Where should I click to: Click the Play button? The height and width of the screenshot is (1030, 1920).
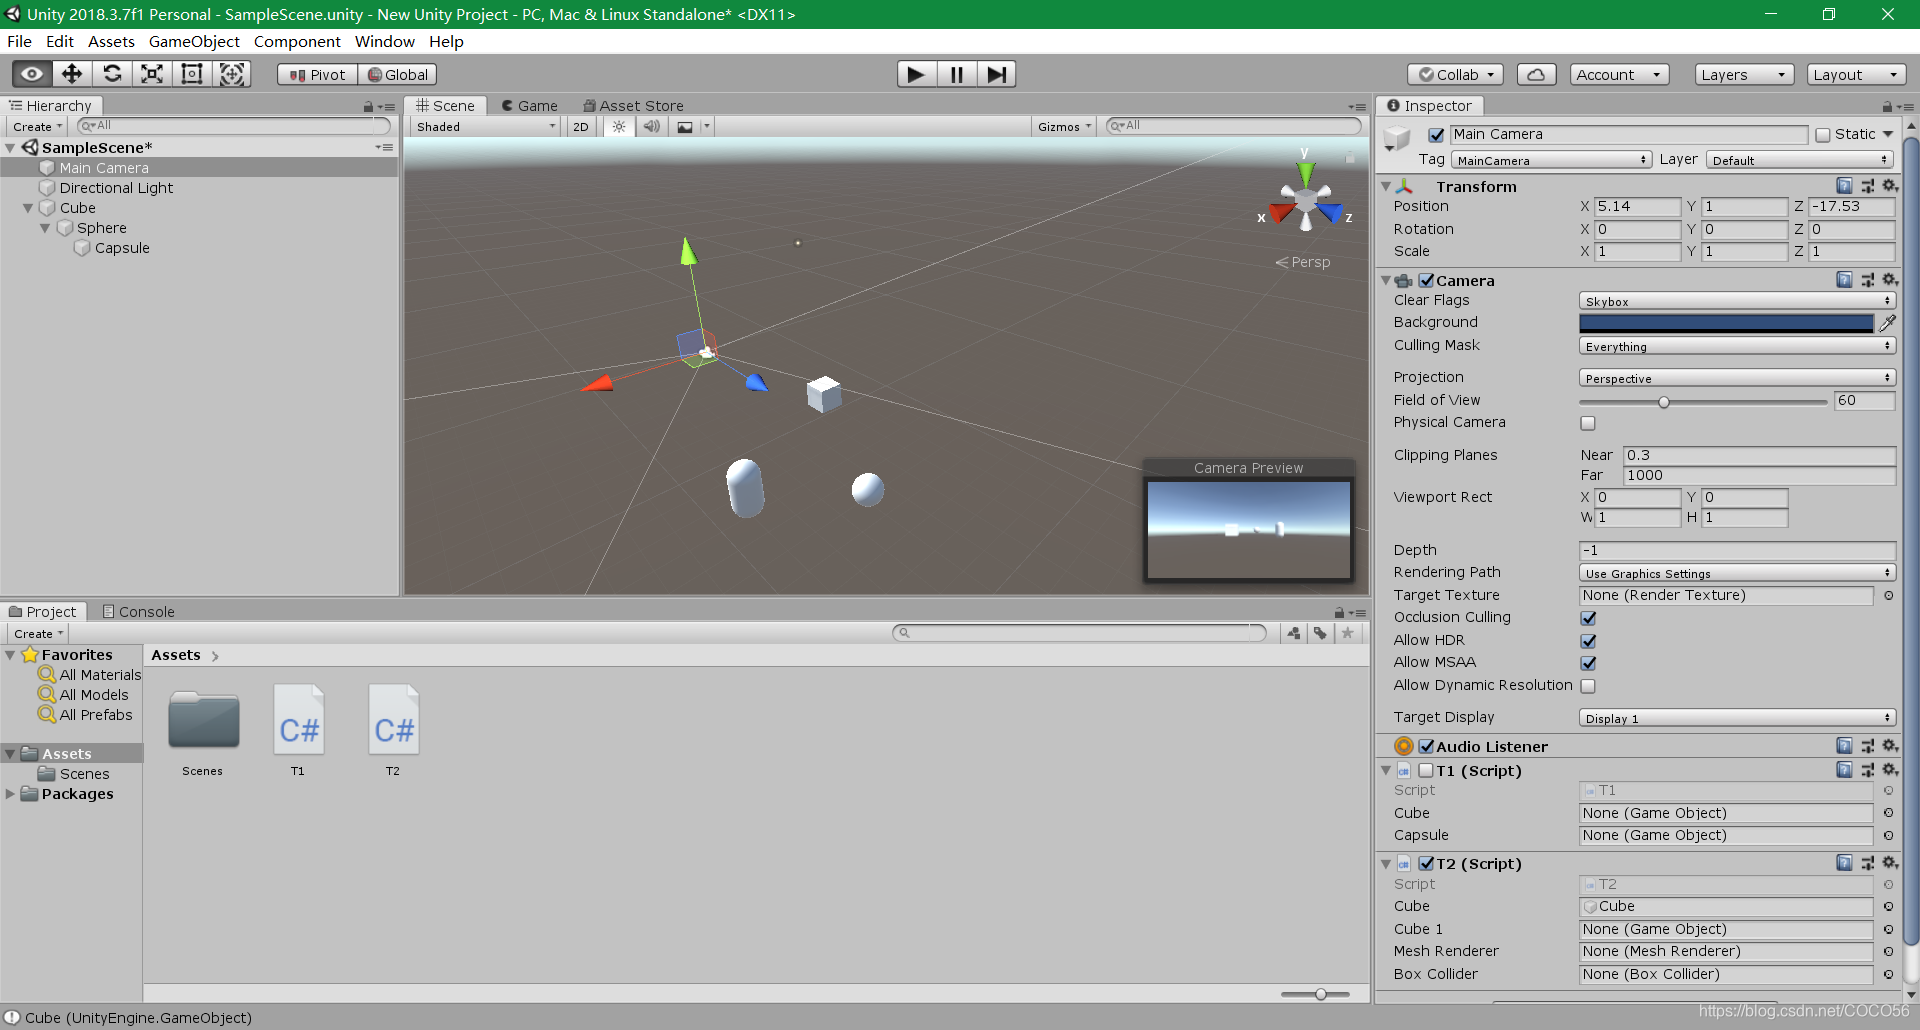[x=916, y=74]
